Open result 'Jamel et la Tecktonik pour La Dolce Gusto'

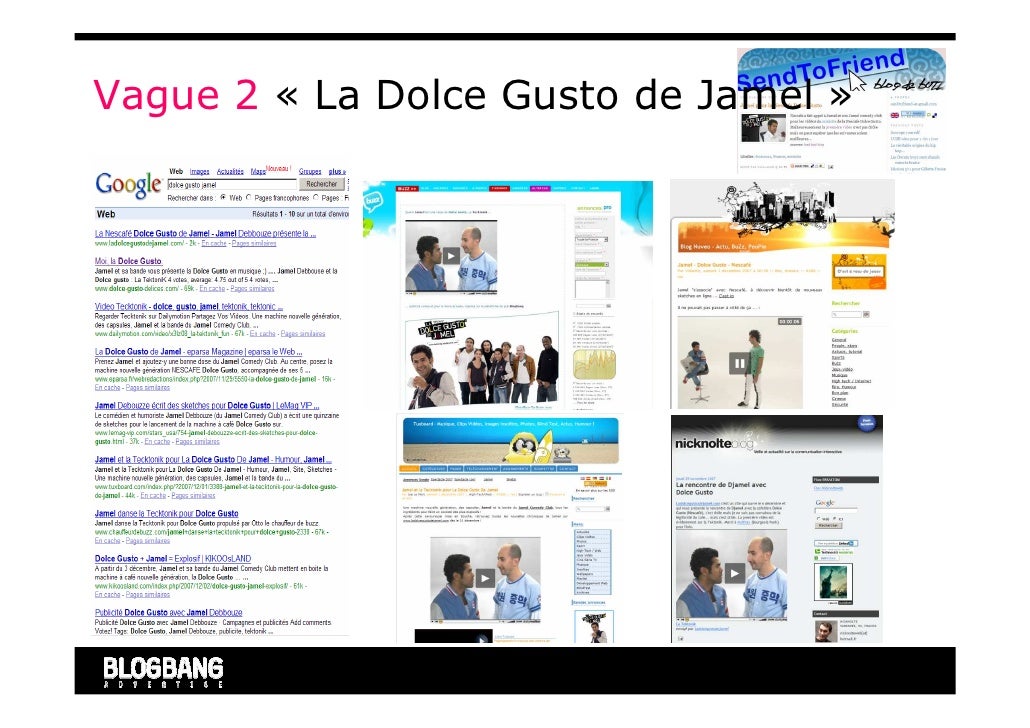tap(213, 459)
